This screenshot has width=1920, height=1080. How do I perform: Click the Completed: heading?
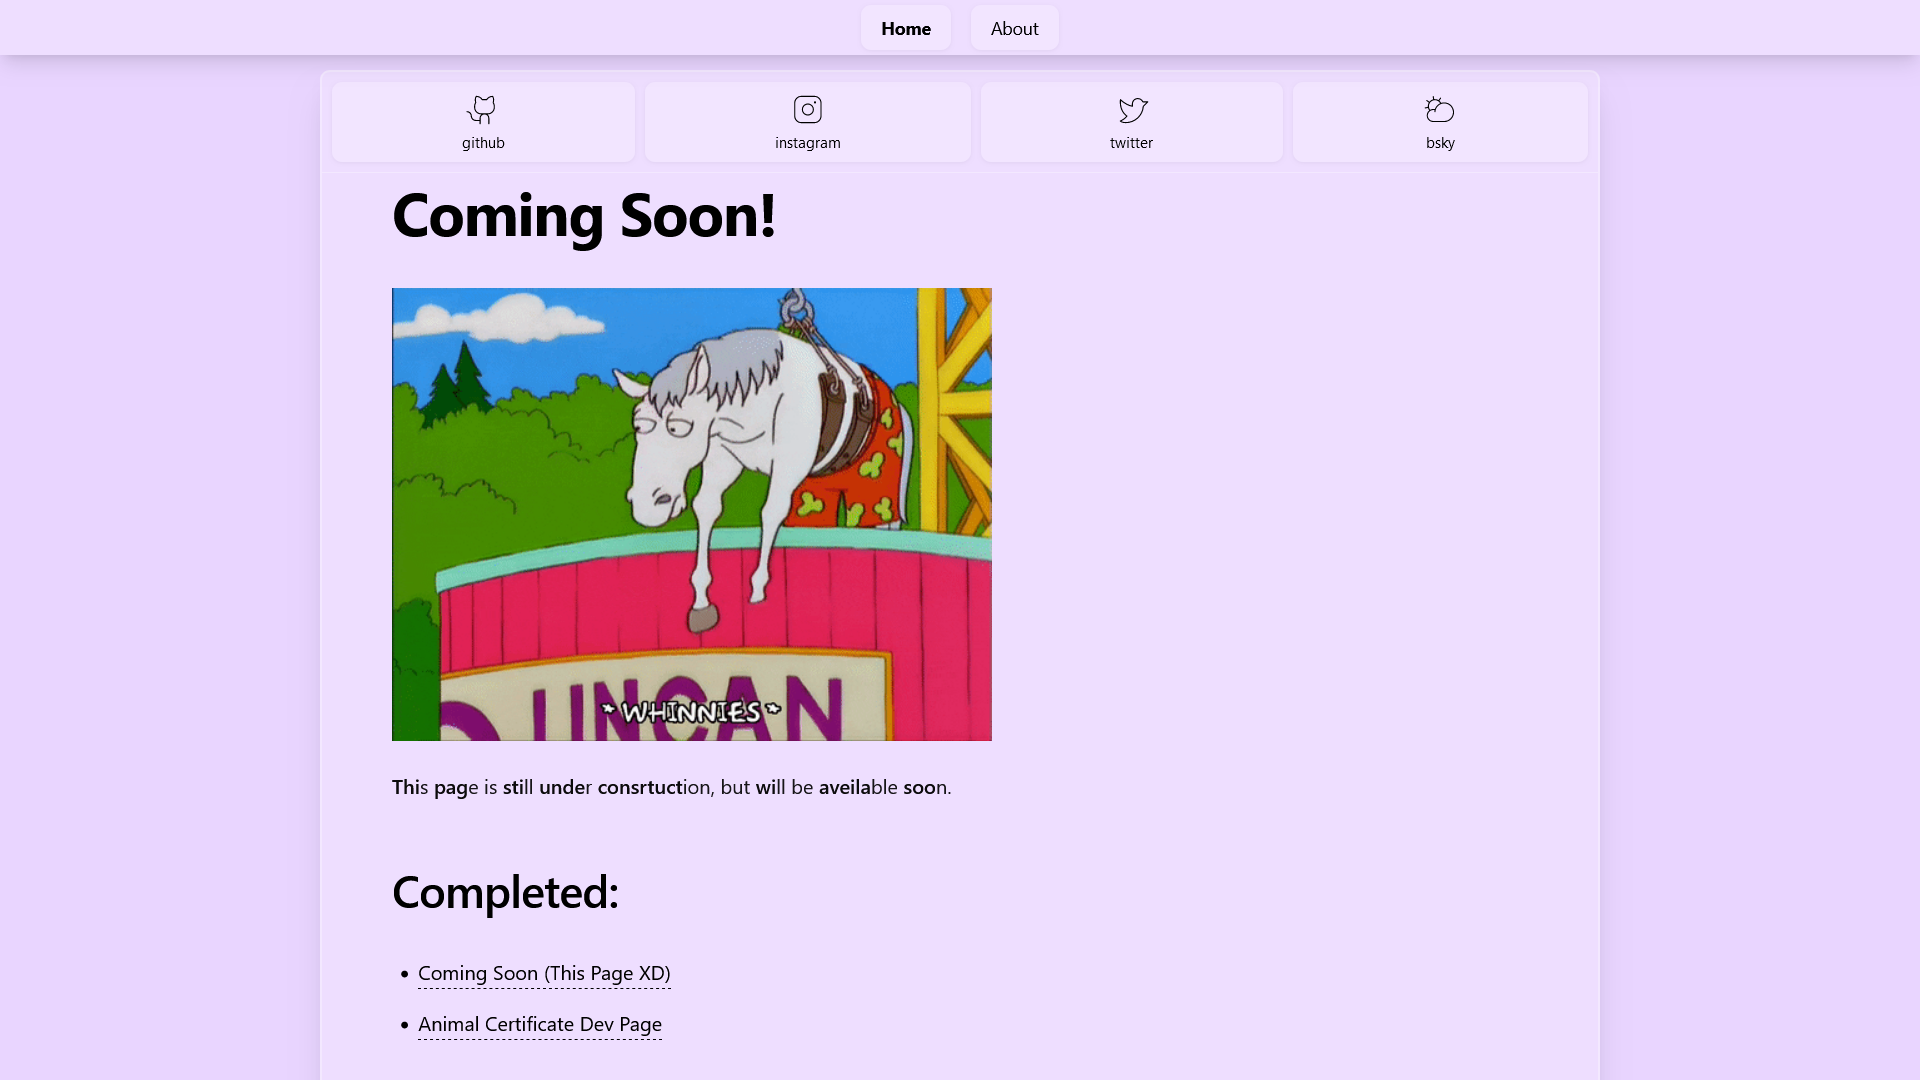pos(505,891)
